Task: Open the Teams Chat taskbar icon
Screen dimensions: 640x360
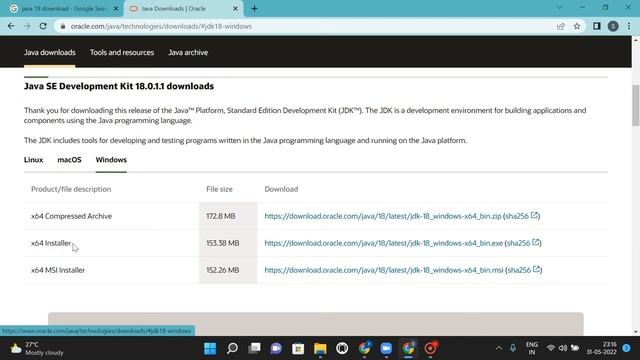Action: (x=276, y=348)
